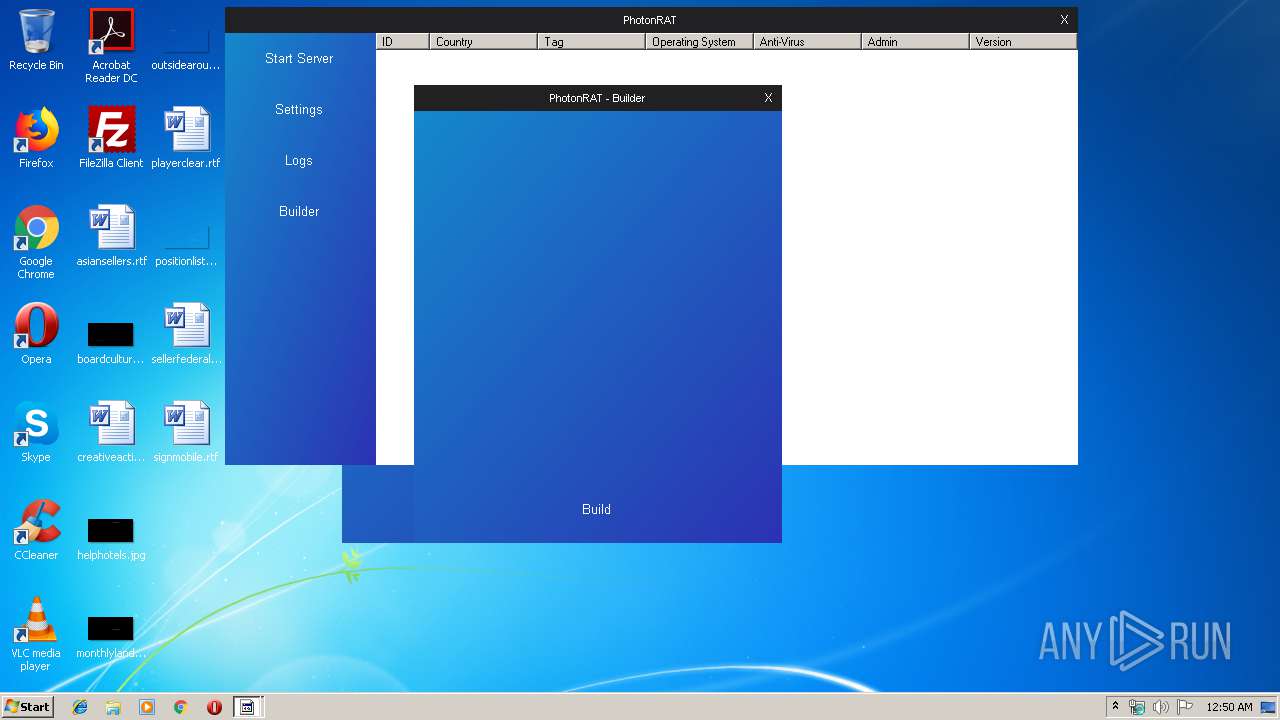
Task: Click Start Server in PhotonRAT sidebar
Action: point(299,58)
